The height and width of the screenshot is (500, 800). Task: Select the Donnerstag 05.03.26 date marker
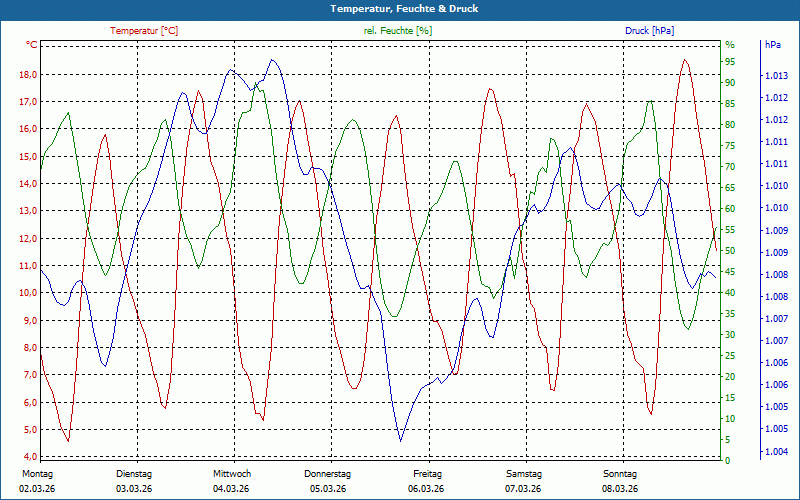328,481
